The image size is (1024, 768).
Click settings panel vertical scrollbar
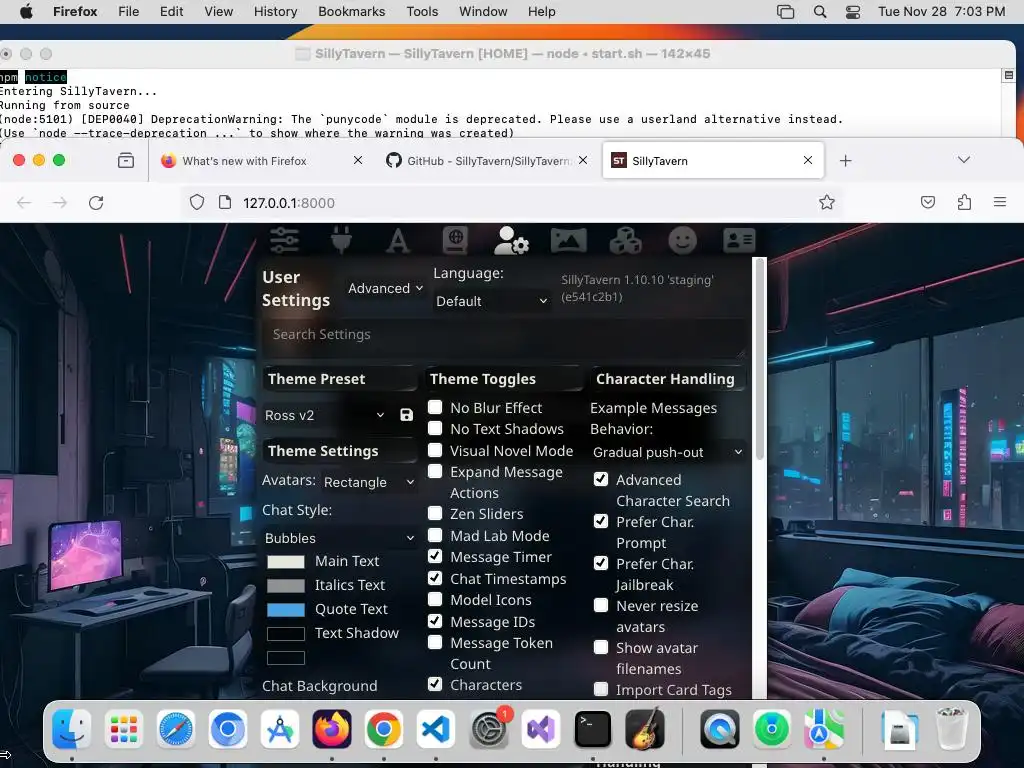coord(759,359)
